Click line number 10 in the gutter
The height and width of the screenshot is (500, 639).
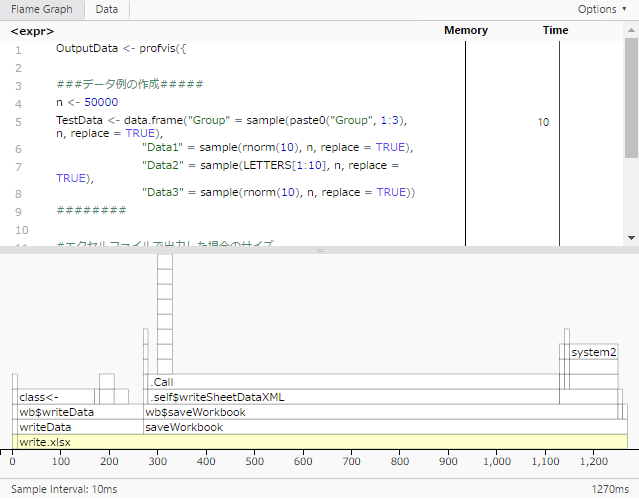(x=22, y=230)
